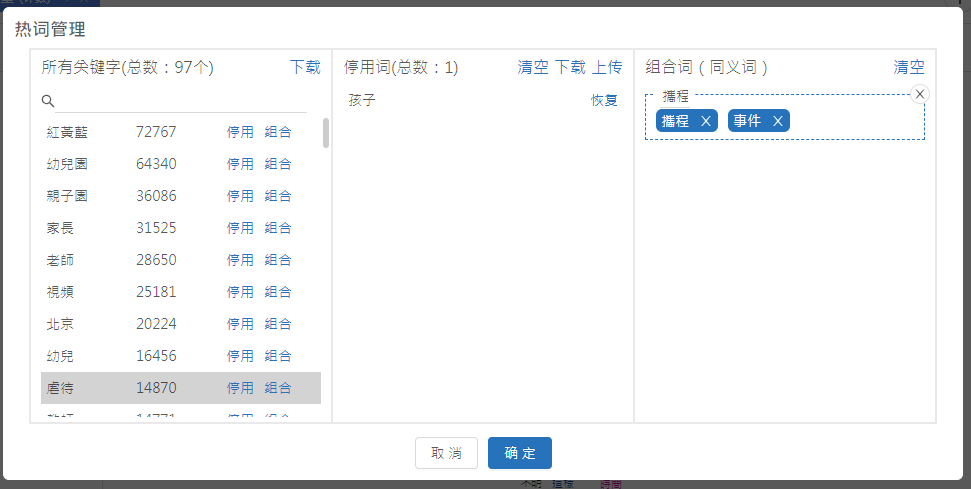Image resolution: width=971 pixels, height=489 pixels.
Task: Disable the keyword 親子園
Action: pyautogui.click(x=240, y=196)
